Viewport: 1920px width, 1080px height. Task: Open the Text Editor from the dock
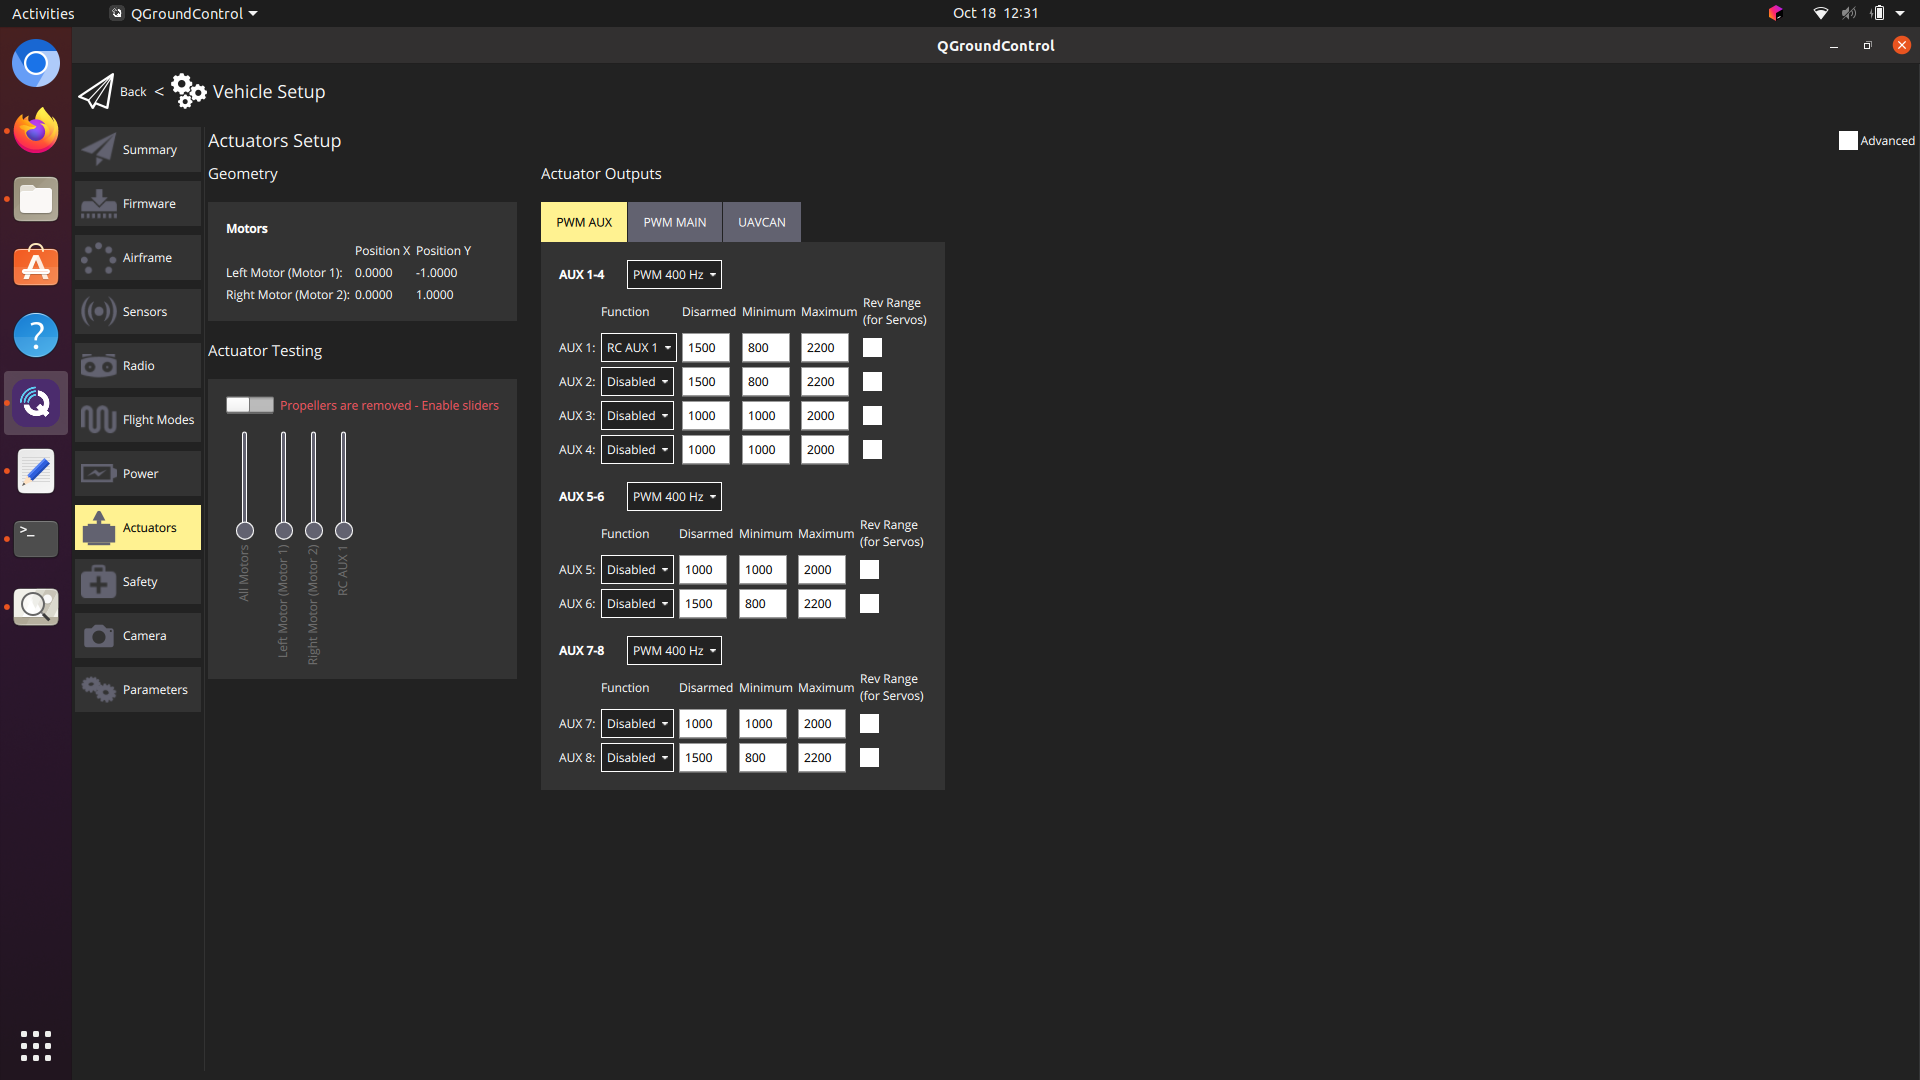36,471
